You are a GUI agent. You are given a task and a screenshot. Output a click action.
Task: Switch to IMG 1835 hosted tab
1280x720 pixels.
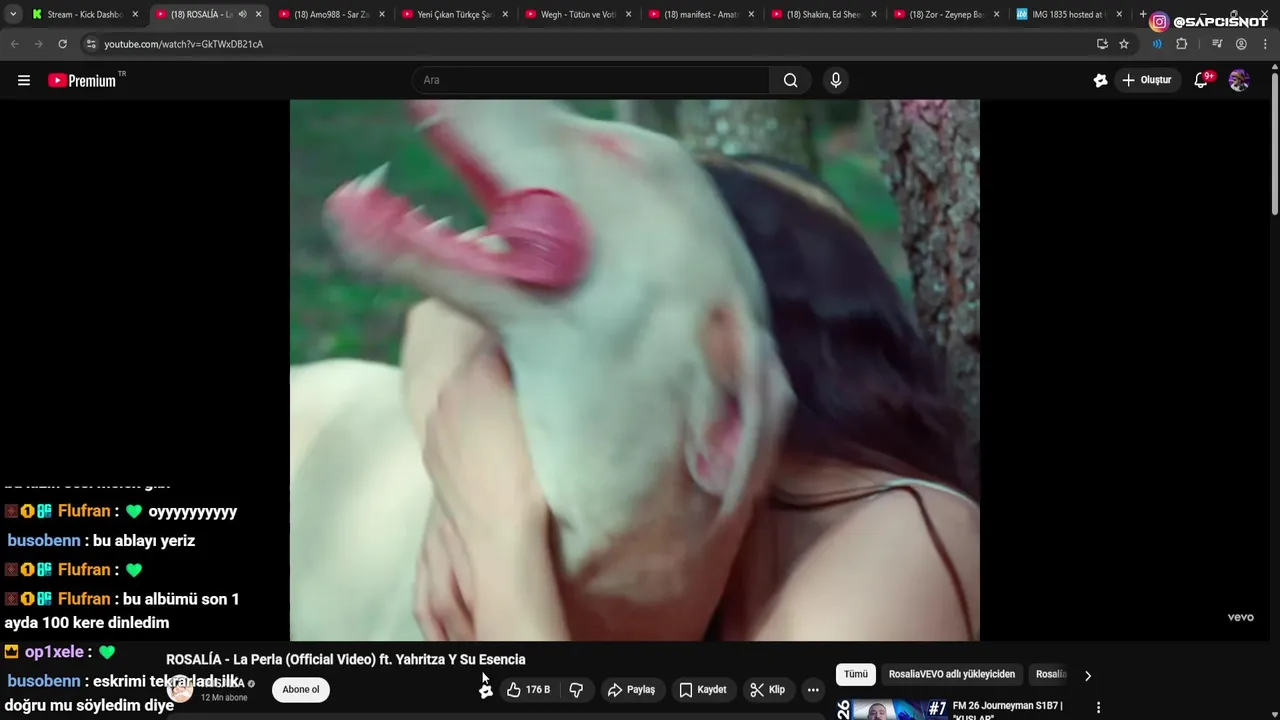(x=1067, y=15)
